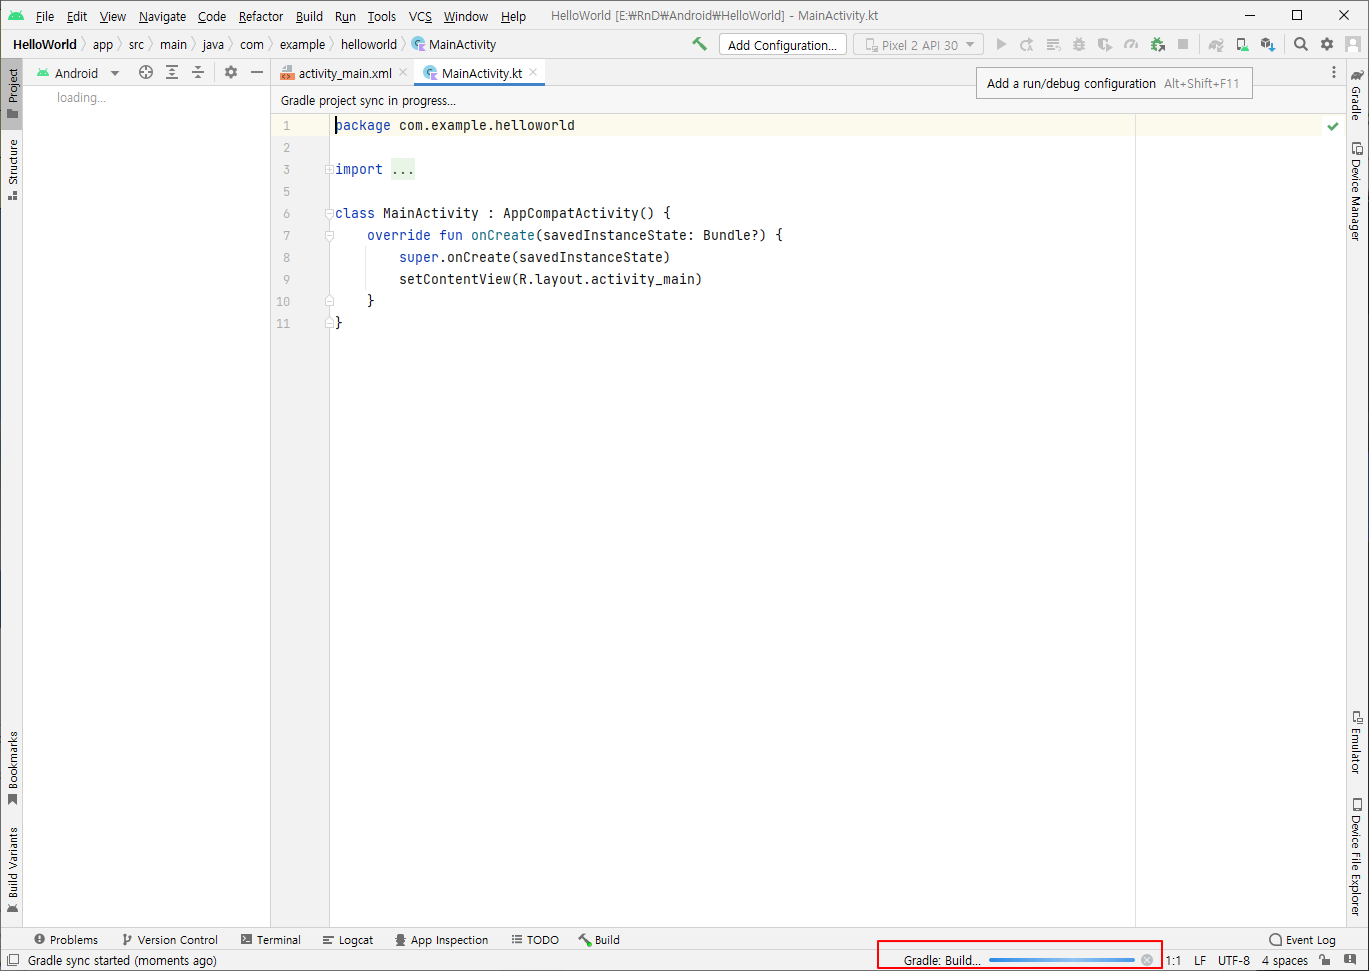The height and width of the screenshot is (971, 1369).
Task: Toggle the Build Variants tool window
Action: (13, 870)
